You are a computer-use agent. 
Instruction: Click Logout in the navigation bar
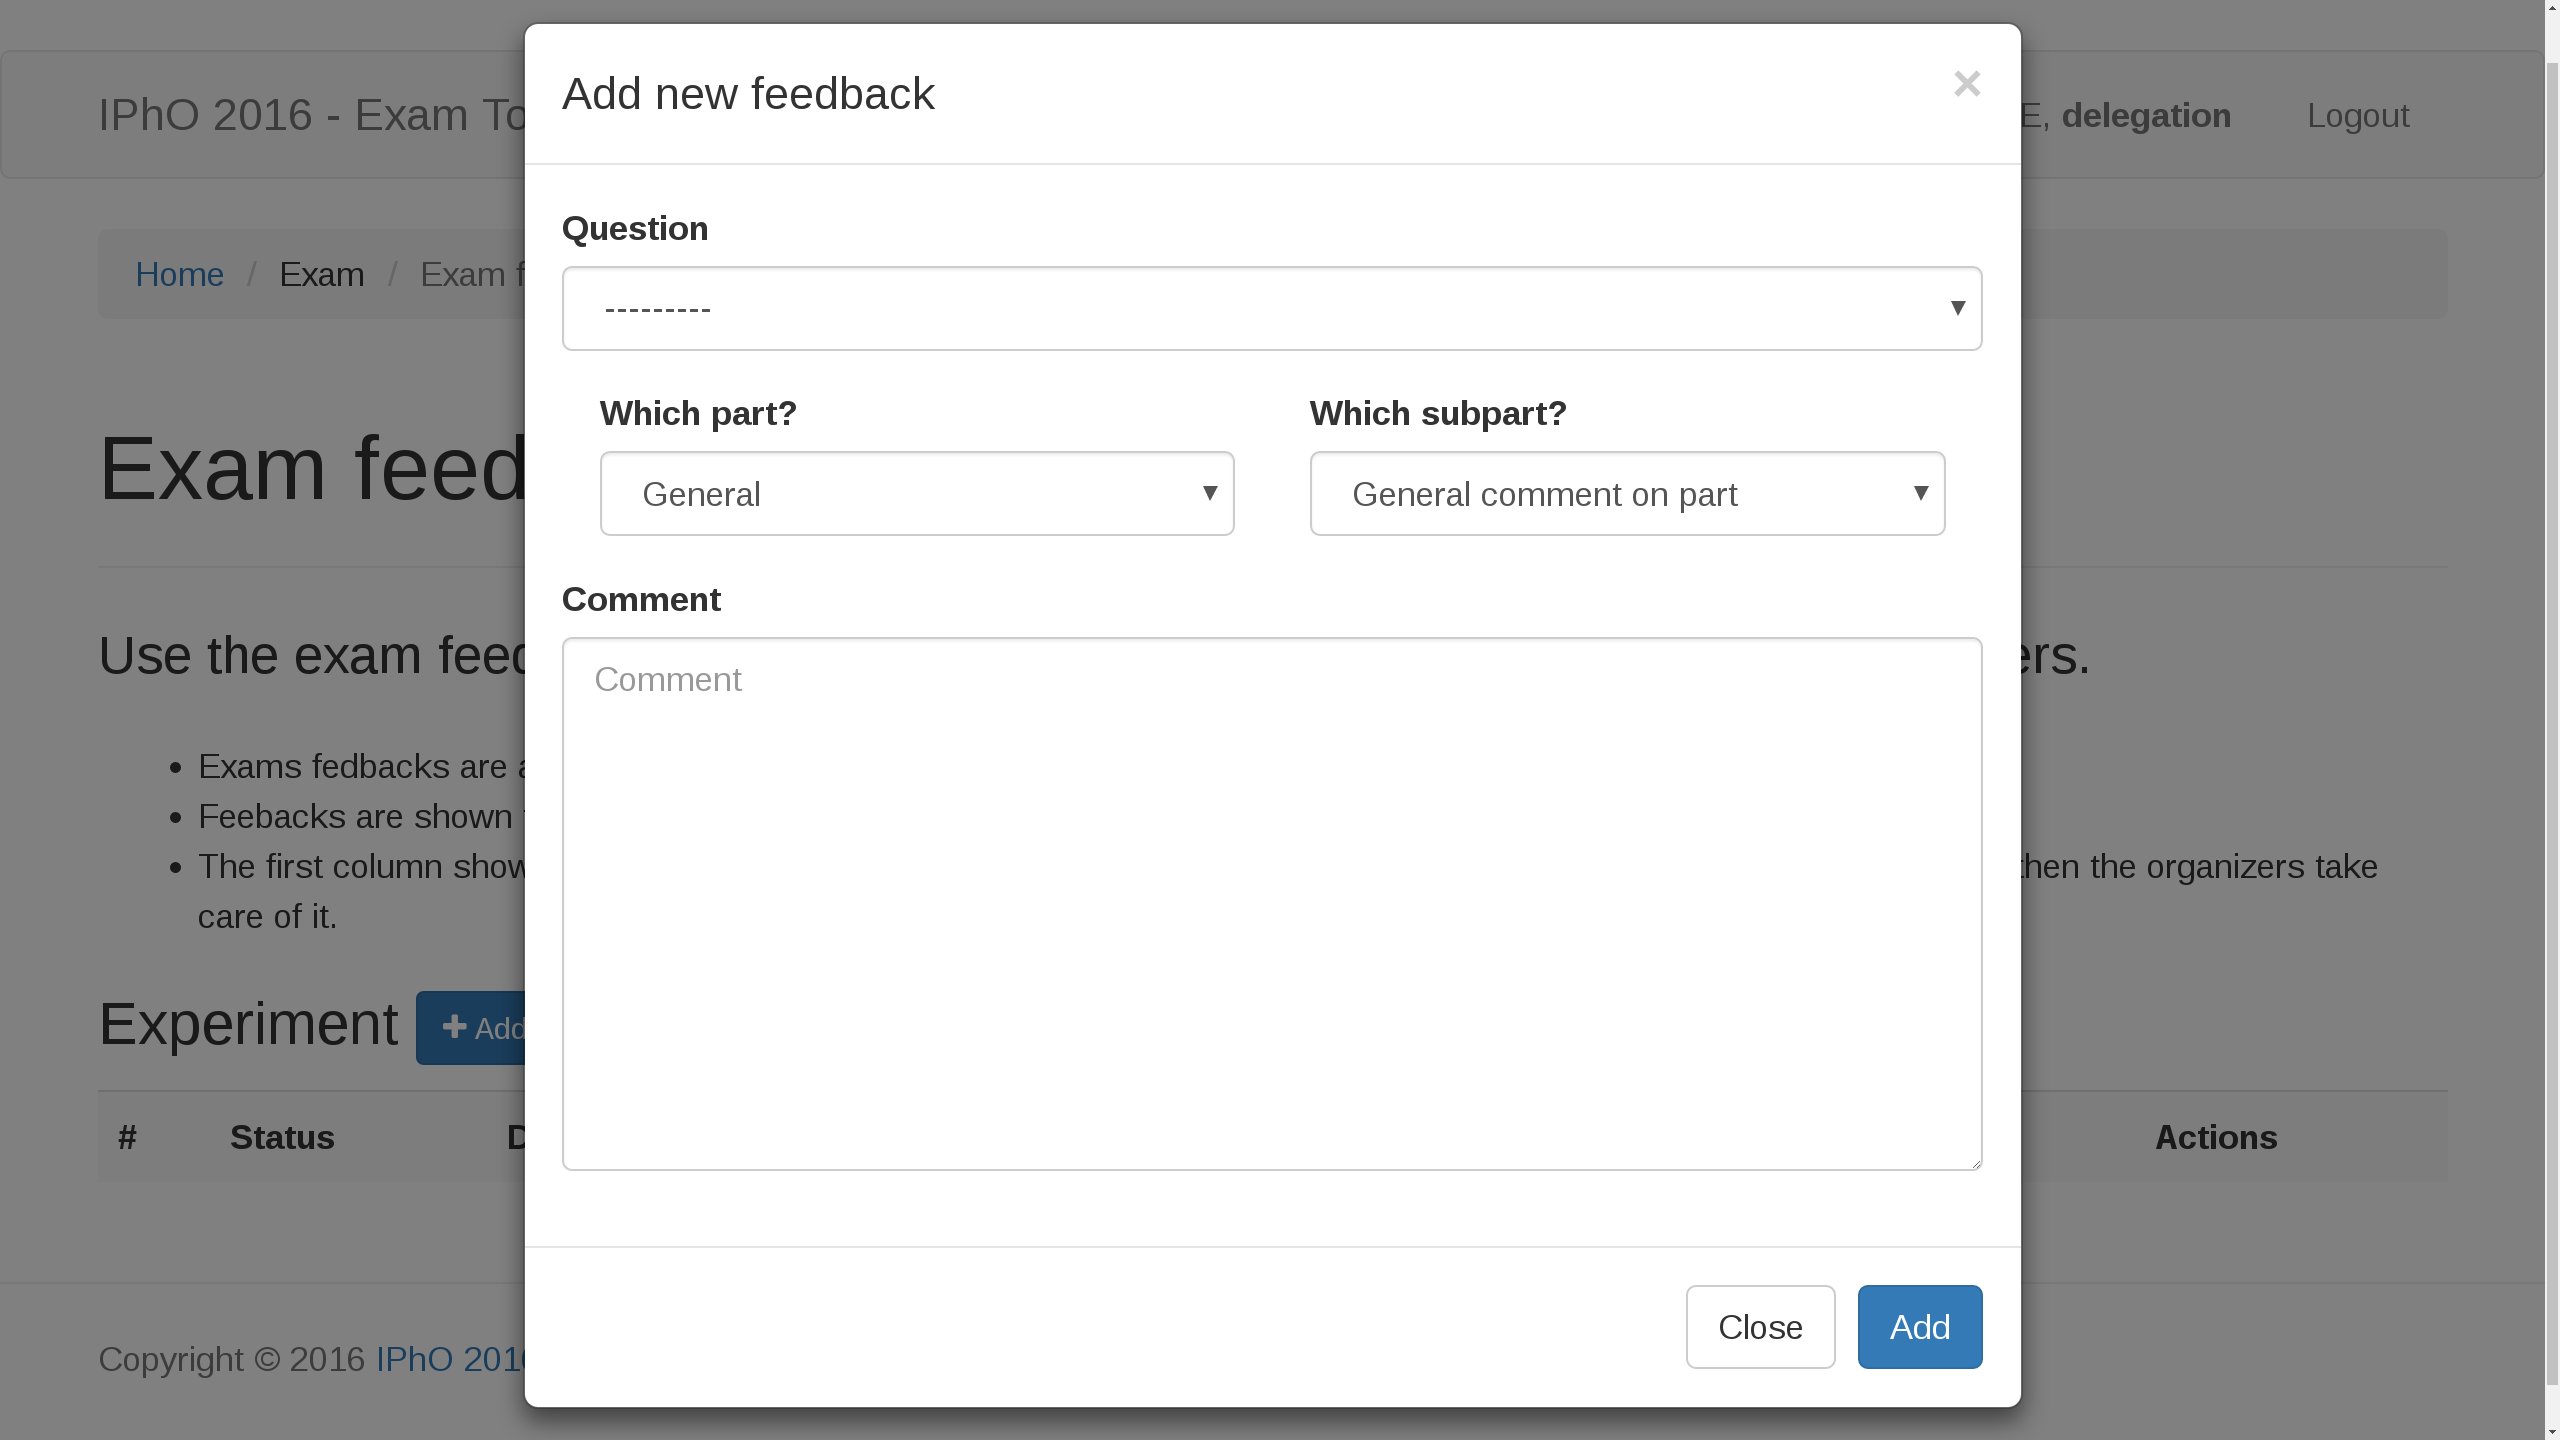2357,115
